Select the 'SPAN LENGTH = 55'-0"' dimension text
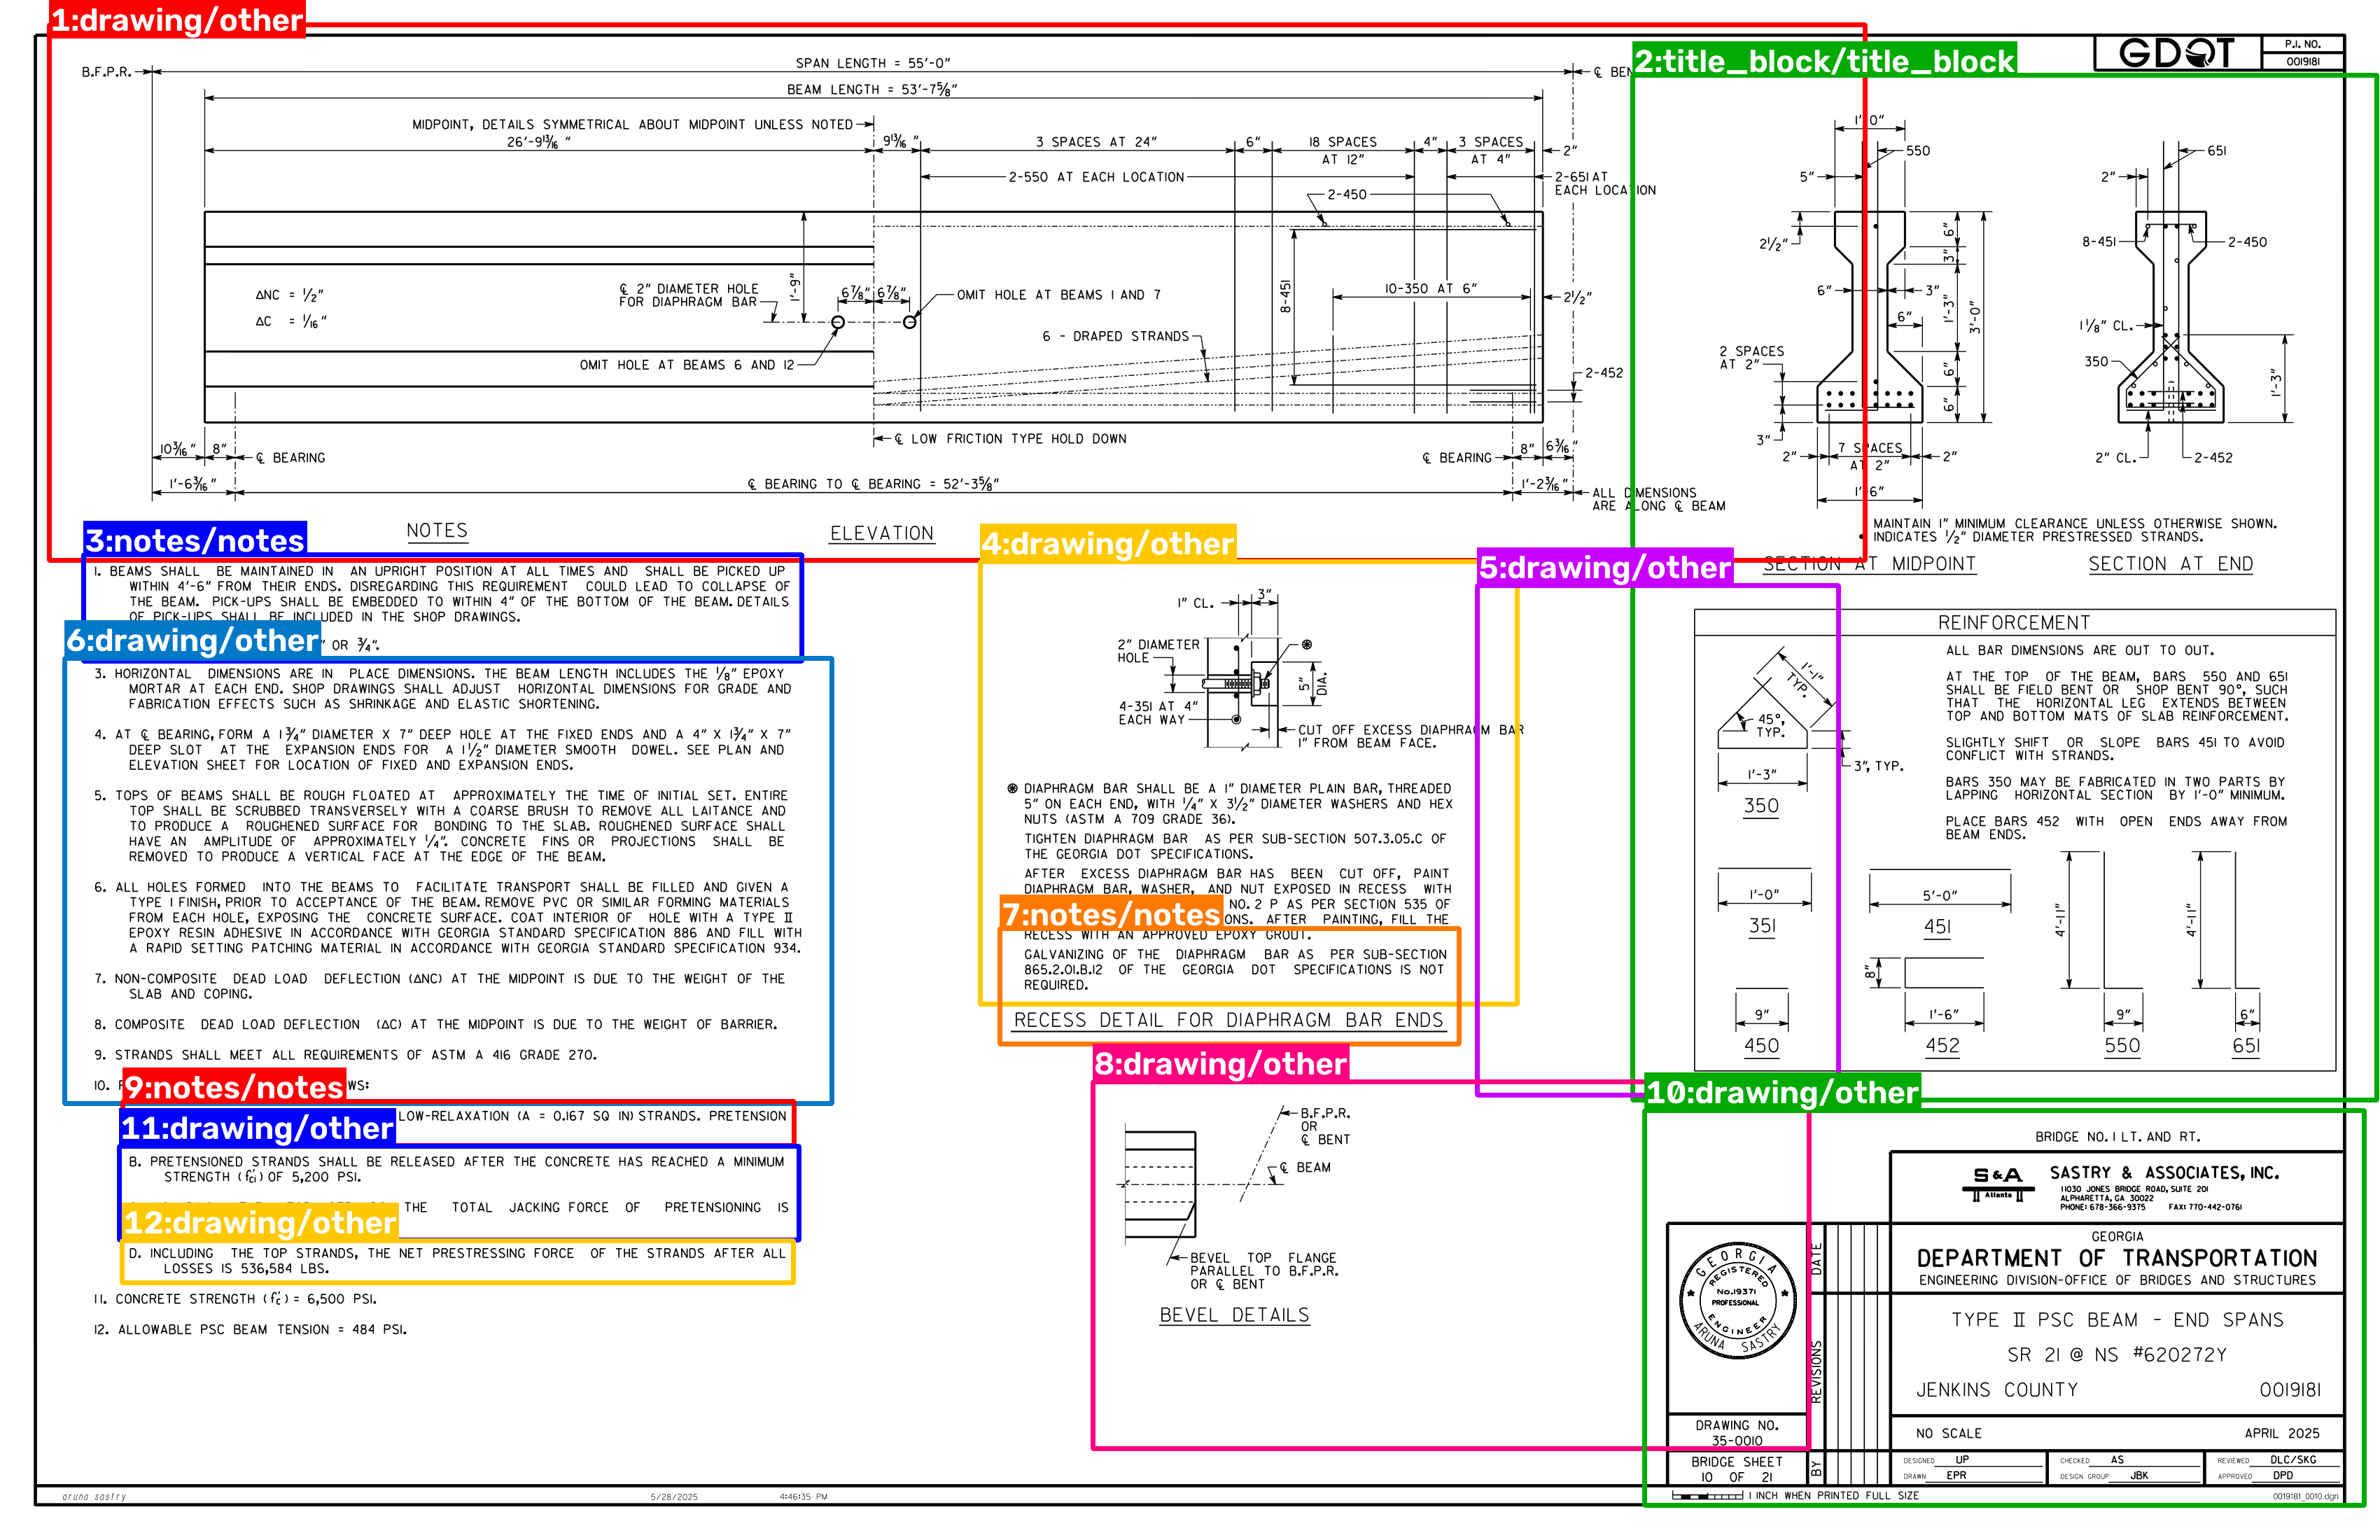The width and height of the screenshot is (2380, 1540). click(x=873, y=63)
